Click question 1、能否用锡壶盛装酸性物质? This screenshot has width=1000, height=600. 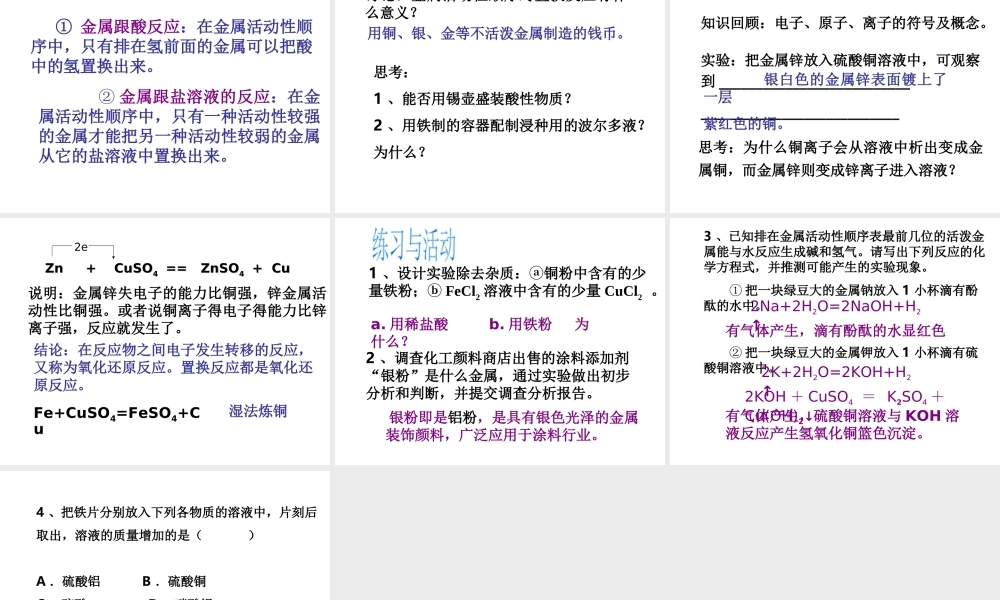pos(473,99)
